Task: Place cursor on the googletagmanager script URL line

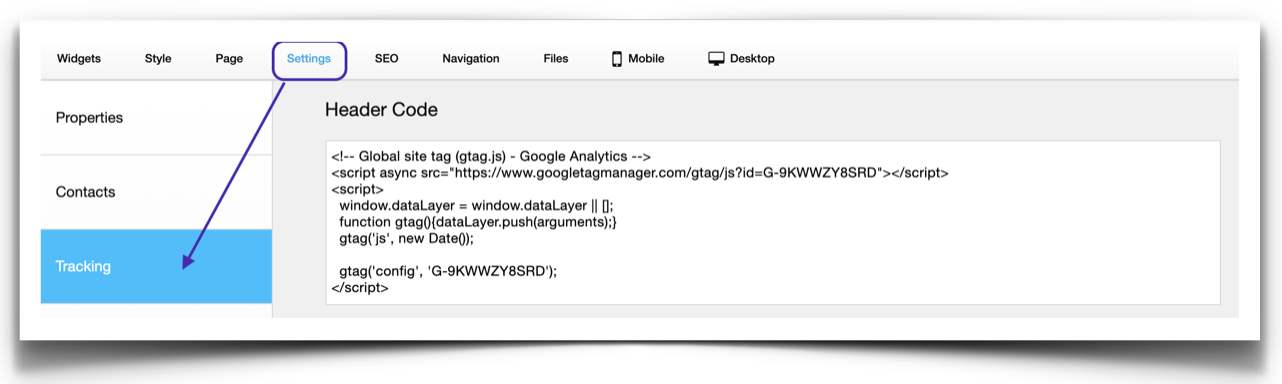Action: [640, 173]
